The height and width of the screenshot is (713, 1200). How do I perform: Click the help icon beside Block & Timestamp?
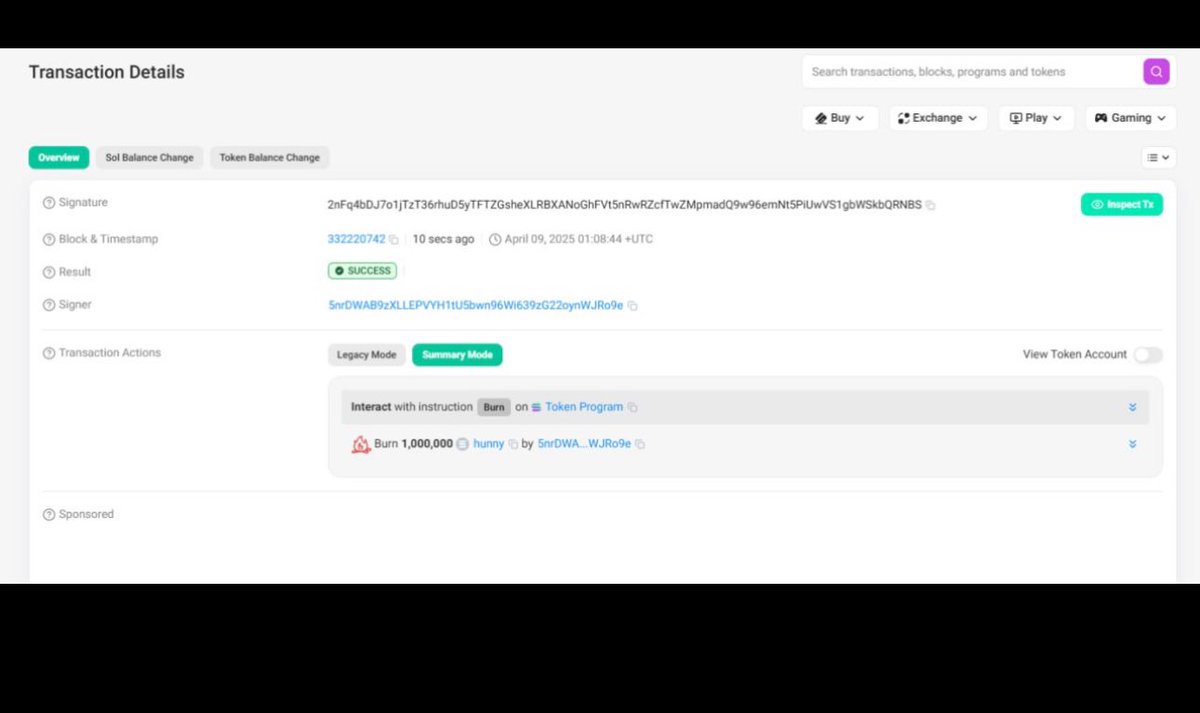[x=49, y=240]
